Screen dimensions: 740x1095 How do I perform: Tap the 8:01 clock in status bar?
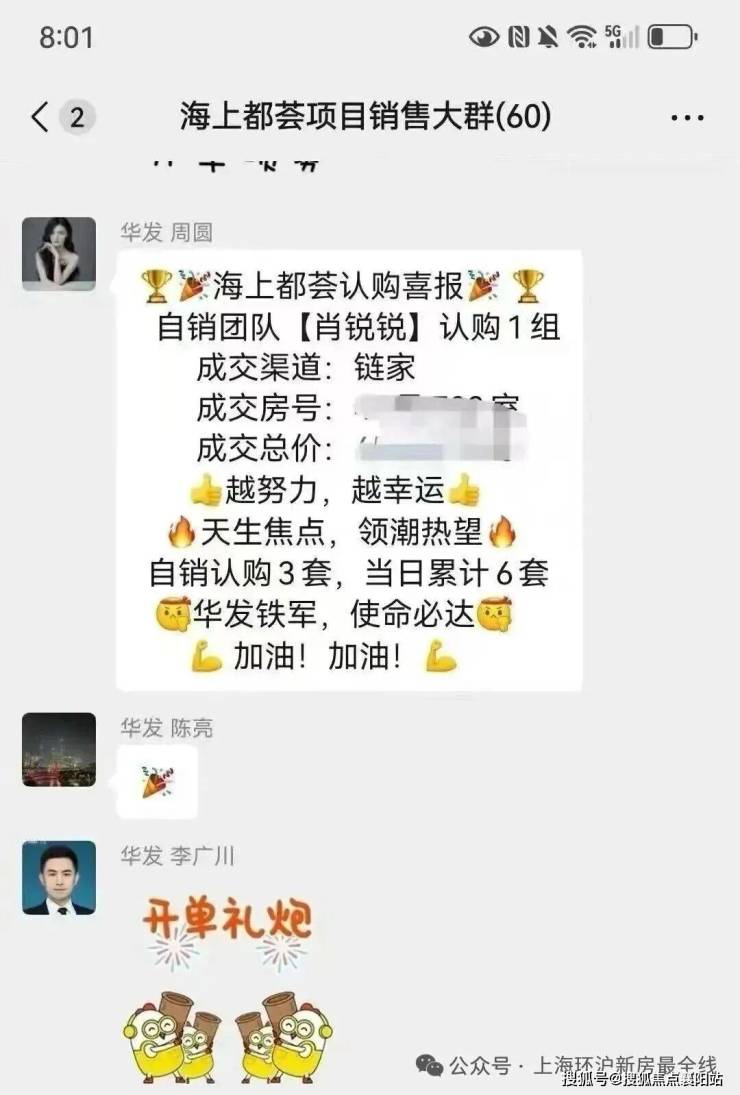tap(66, 37)
